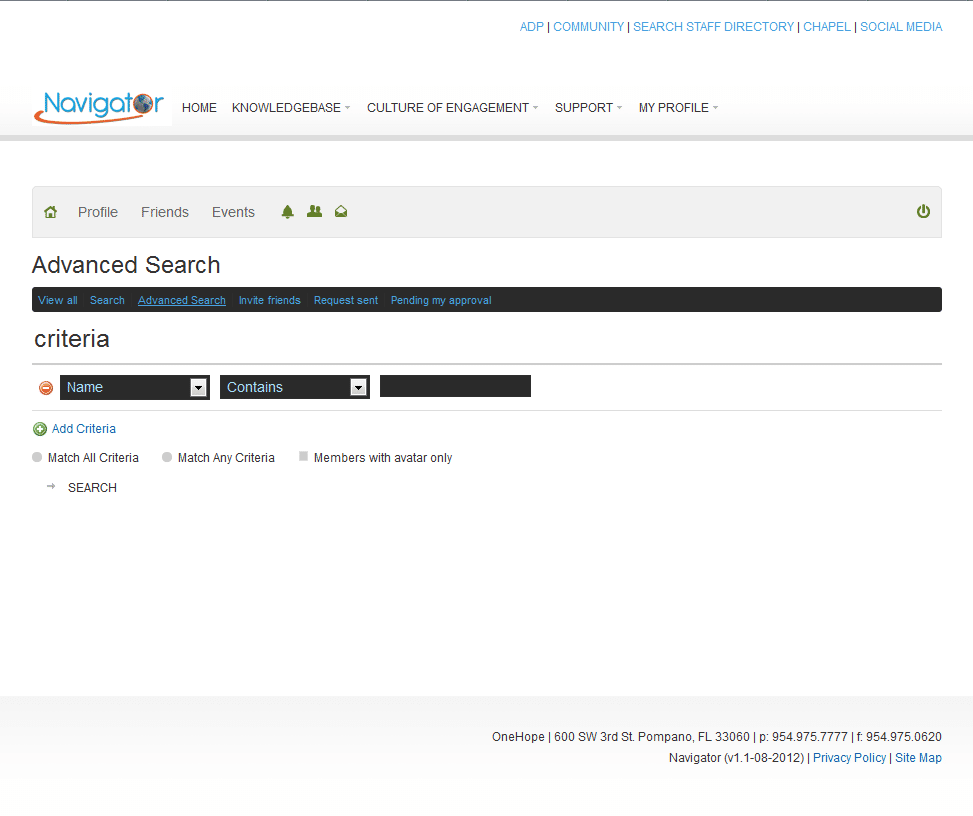Open the CHAPEL top link
Screen dimensions: 973x816
(827, 27)
